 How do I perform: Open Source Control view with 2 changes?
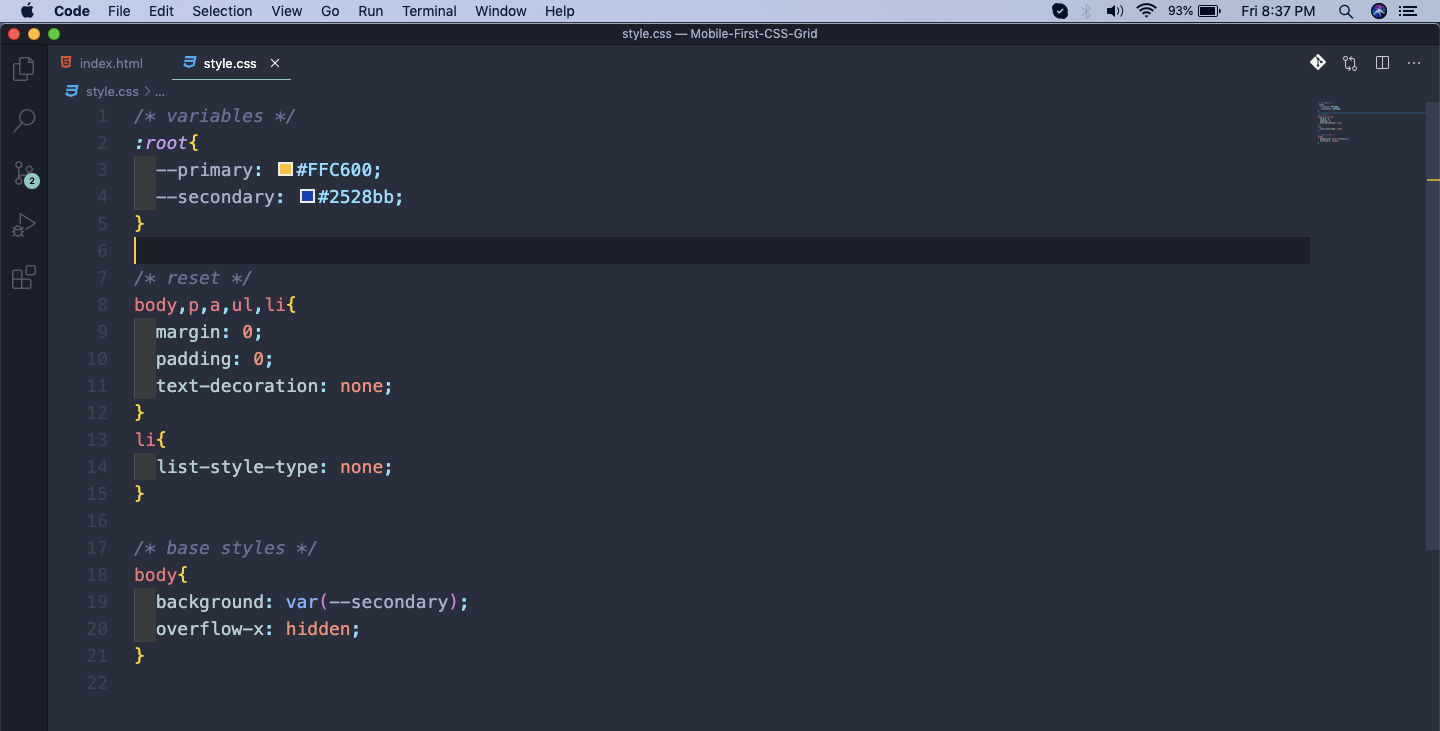24,173
